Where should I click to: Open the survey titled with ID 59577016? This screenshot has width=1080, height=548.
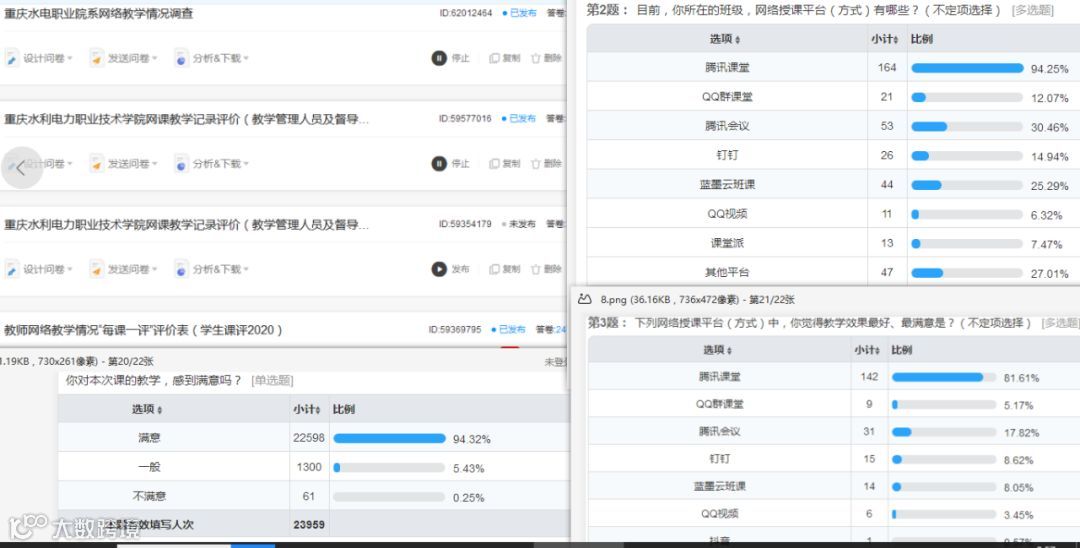pos(187,119)
